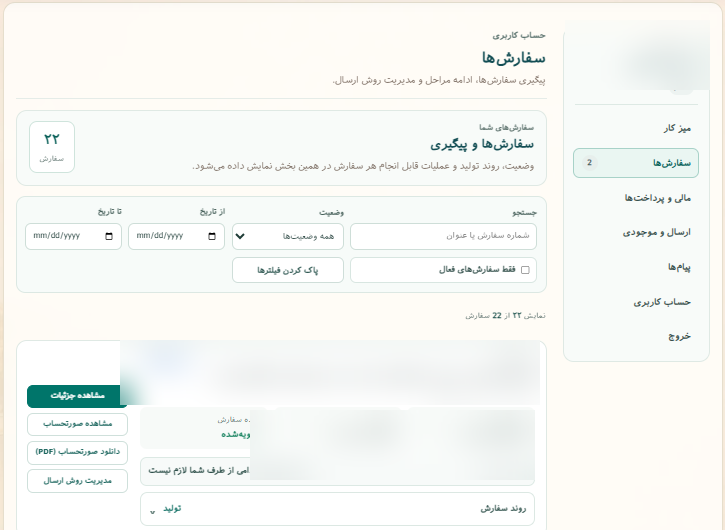Viewport: 725px width, 530px height.
Task: Open the همه وضعیت‌ها status dropdown
Action: coord(288,236)
